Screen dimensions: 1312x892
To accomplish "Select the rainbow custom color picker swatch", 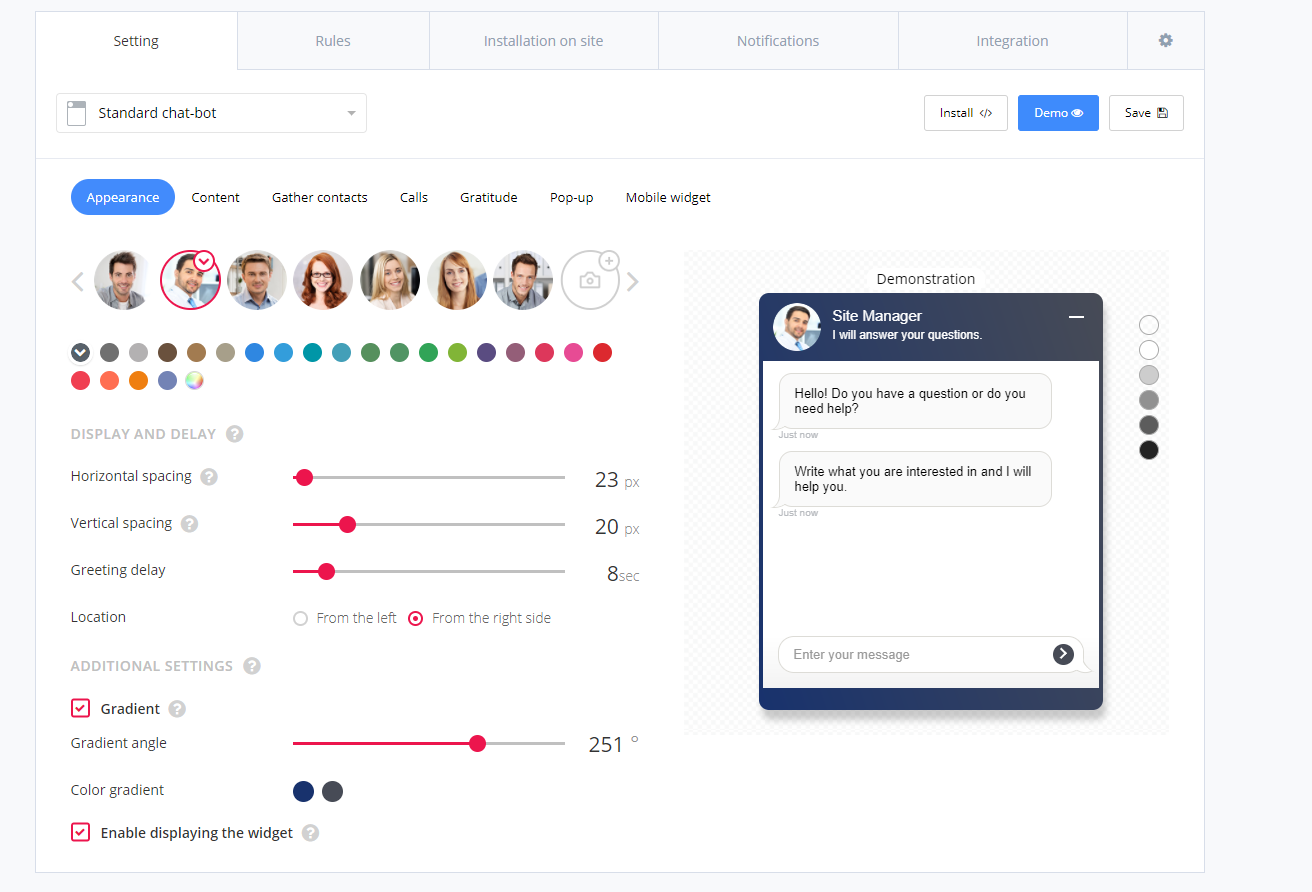I will (x=195, y=380).
